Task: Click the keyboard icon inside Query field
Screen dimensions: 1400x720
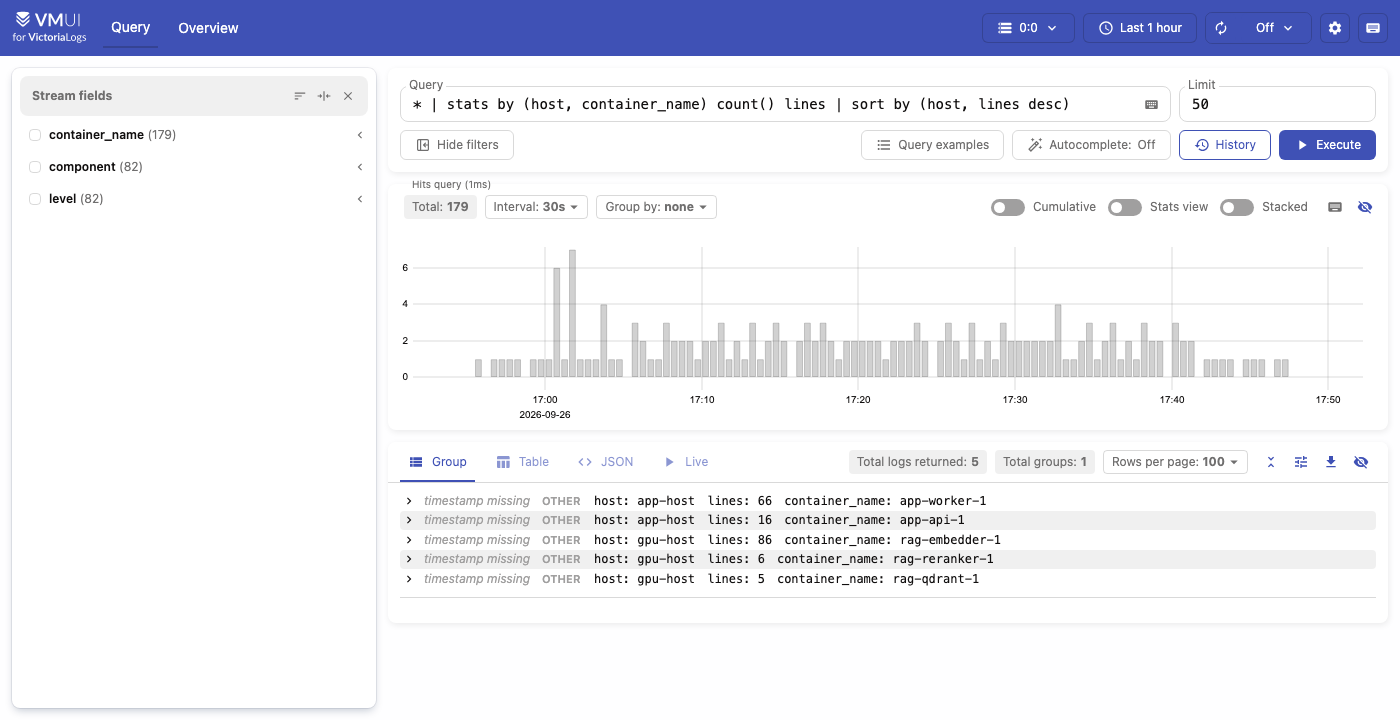Action: (1151, 104)
